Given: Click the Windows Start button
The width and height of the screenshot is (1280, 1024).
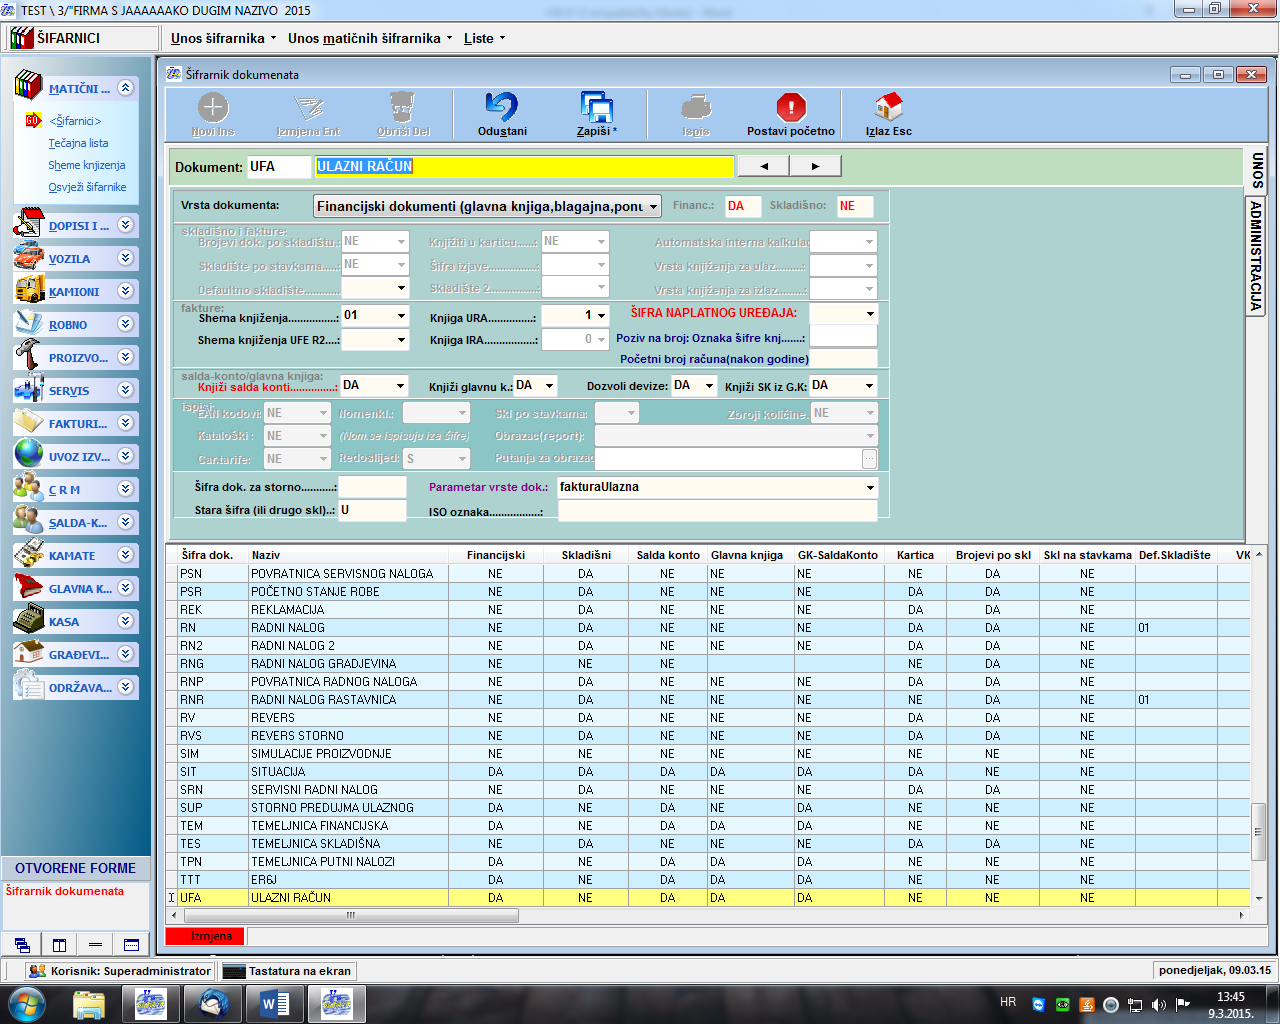Looking at the screenshot, I should coord(26,1003).
